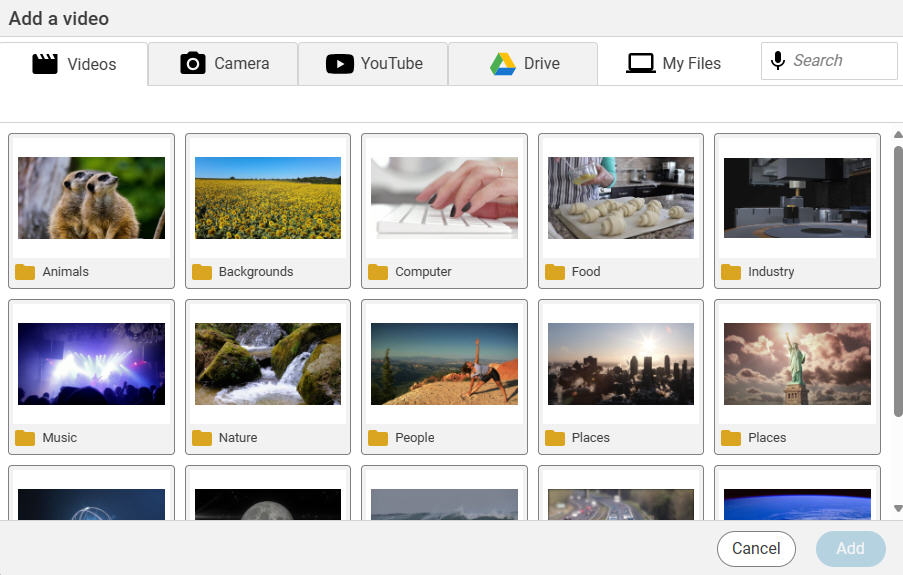This screenshot has width=903, height=575.
Task: Click the Google Drive triangle icon
Action: pos(502,64)
